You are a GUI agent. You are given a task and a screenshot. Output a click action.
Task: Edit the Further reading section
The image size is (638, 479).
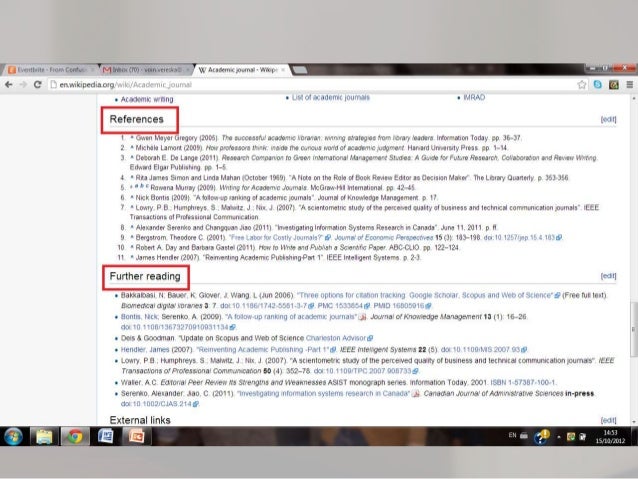(608, 276)
